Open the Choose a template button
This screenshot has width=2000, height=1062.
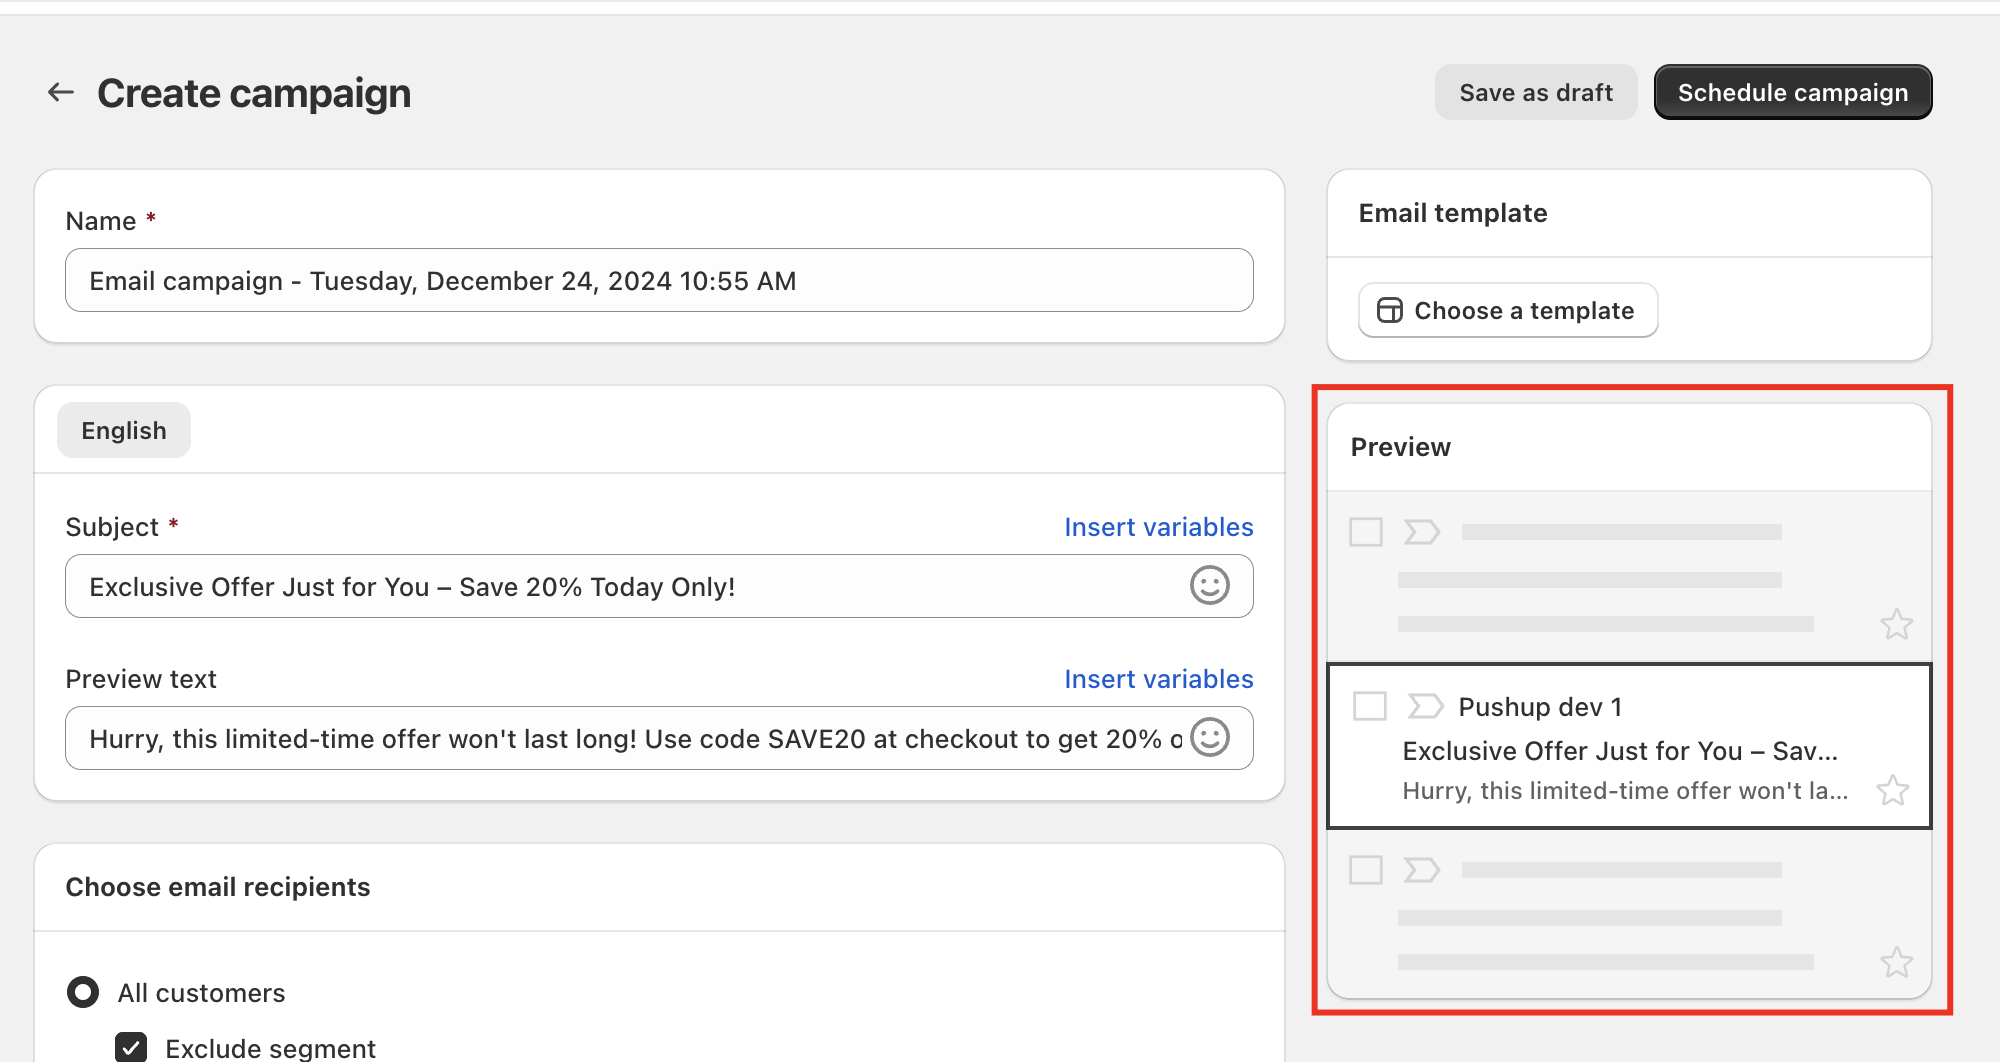tap(1507, 311)
